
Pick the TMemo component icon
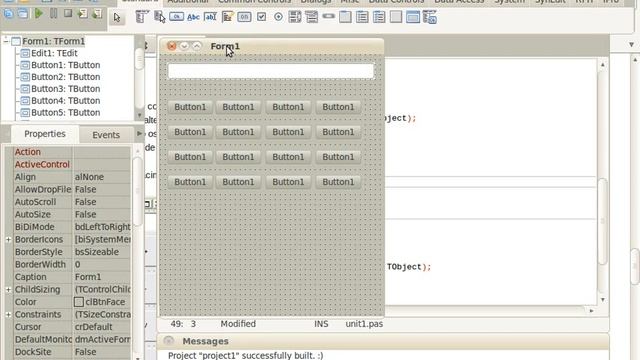(x=228, y=17)
